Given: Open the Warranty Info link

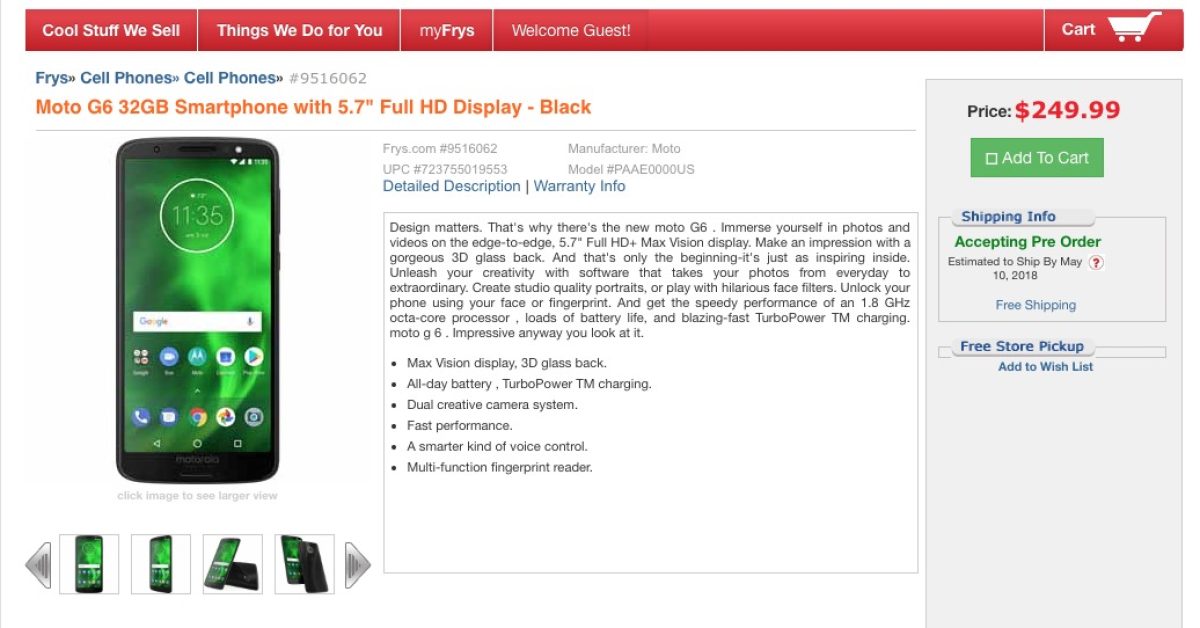Looking at the screenshot, I should [580, 186].
